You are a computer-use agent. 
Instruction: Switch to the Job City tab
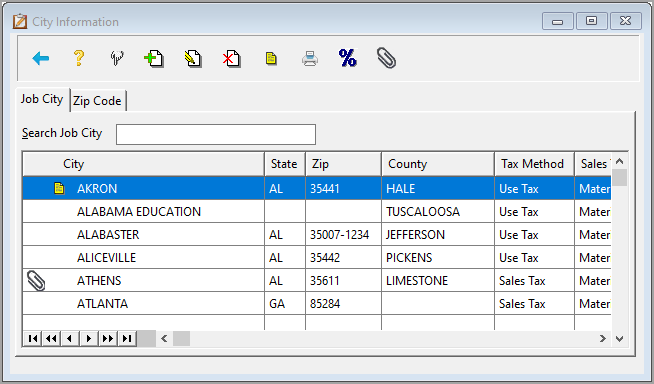point(42,99)
